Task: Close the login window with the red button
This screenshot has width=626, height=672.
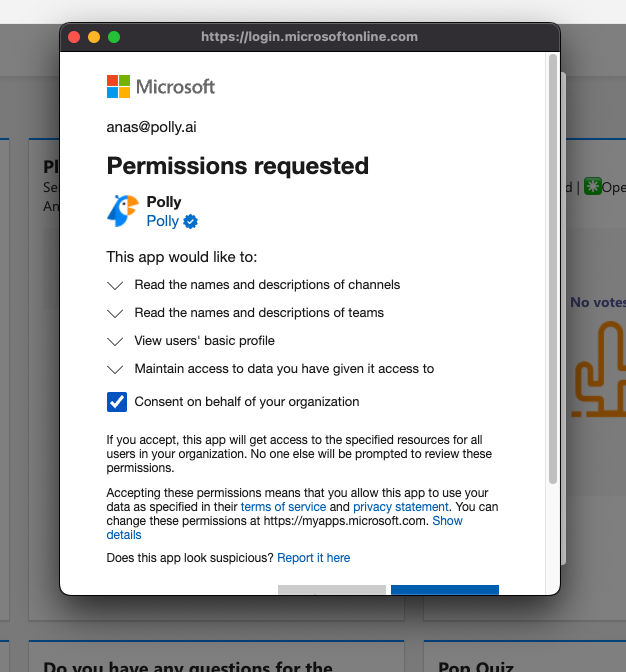Action: click(x=74, y=37)
